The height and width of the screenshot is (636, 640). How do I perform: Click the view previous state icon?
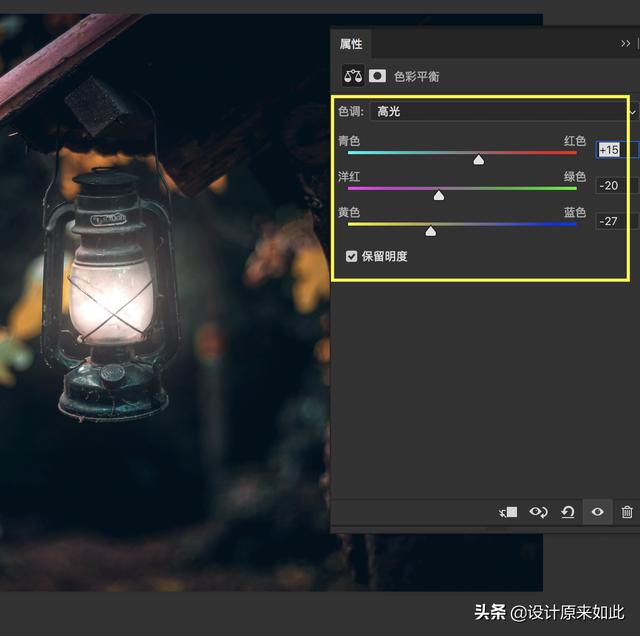[x=538, y=512]
